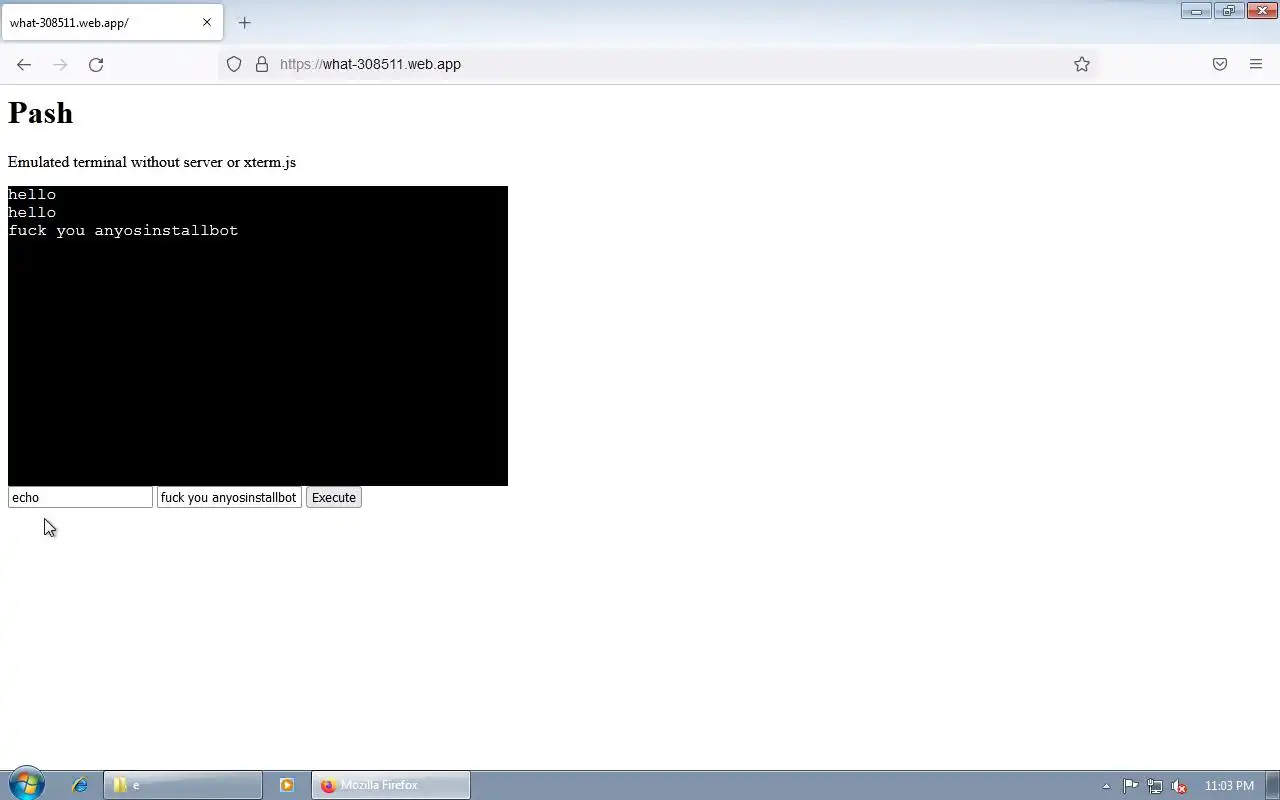Reload the current page
The image size is (1280, 800).
pyautogui.click(x=96, y=64)
